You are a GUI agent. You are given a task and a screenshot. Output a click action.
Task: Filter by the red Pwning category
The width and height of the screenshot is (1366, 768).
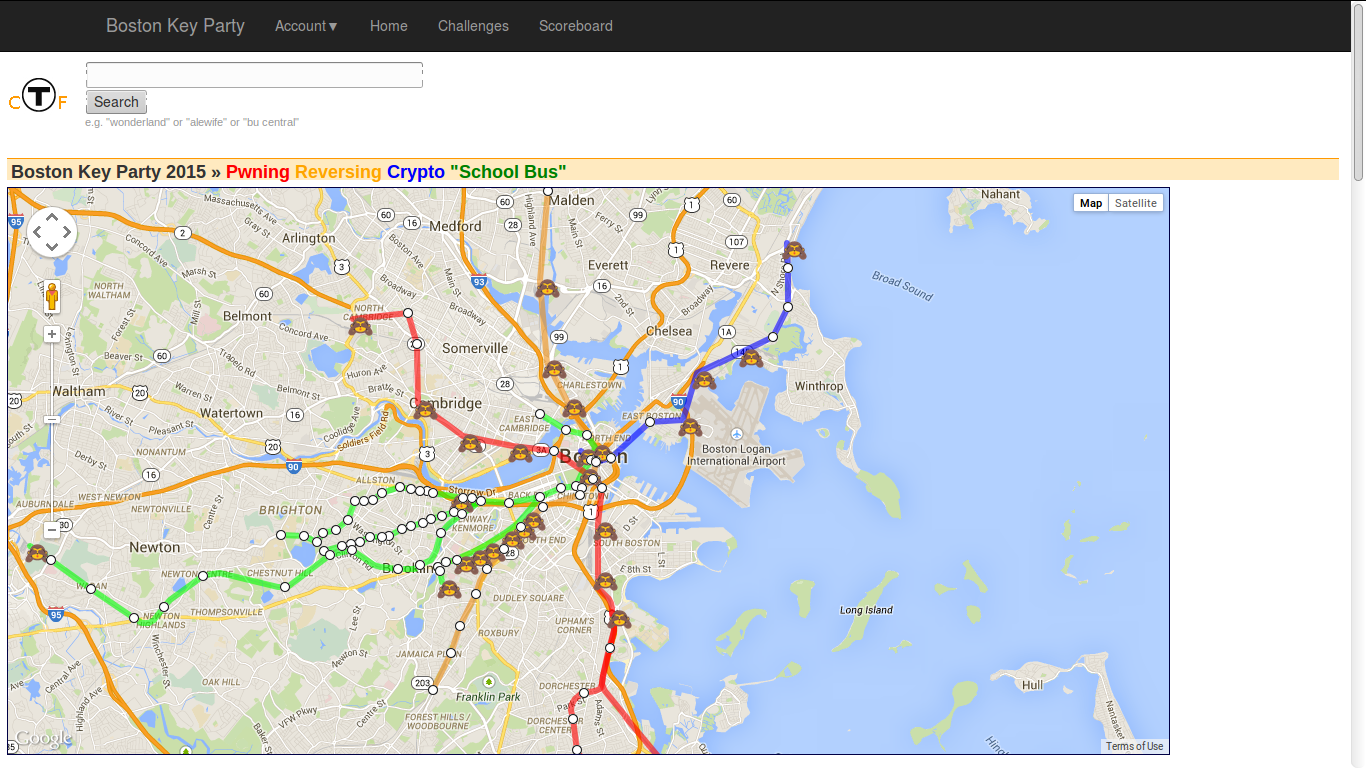click(258, 172)
